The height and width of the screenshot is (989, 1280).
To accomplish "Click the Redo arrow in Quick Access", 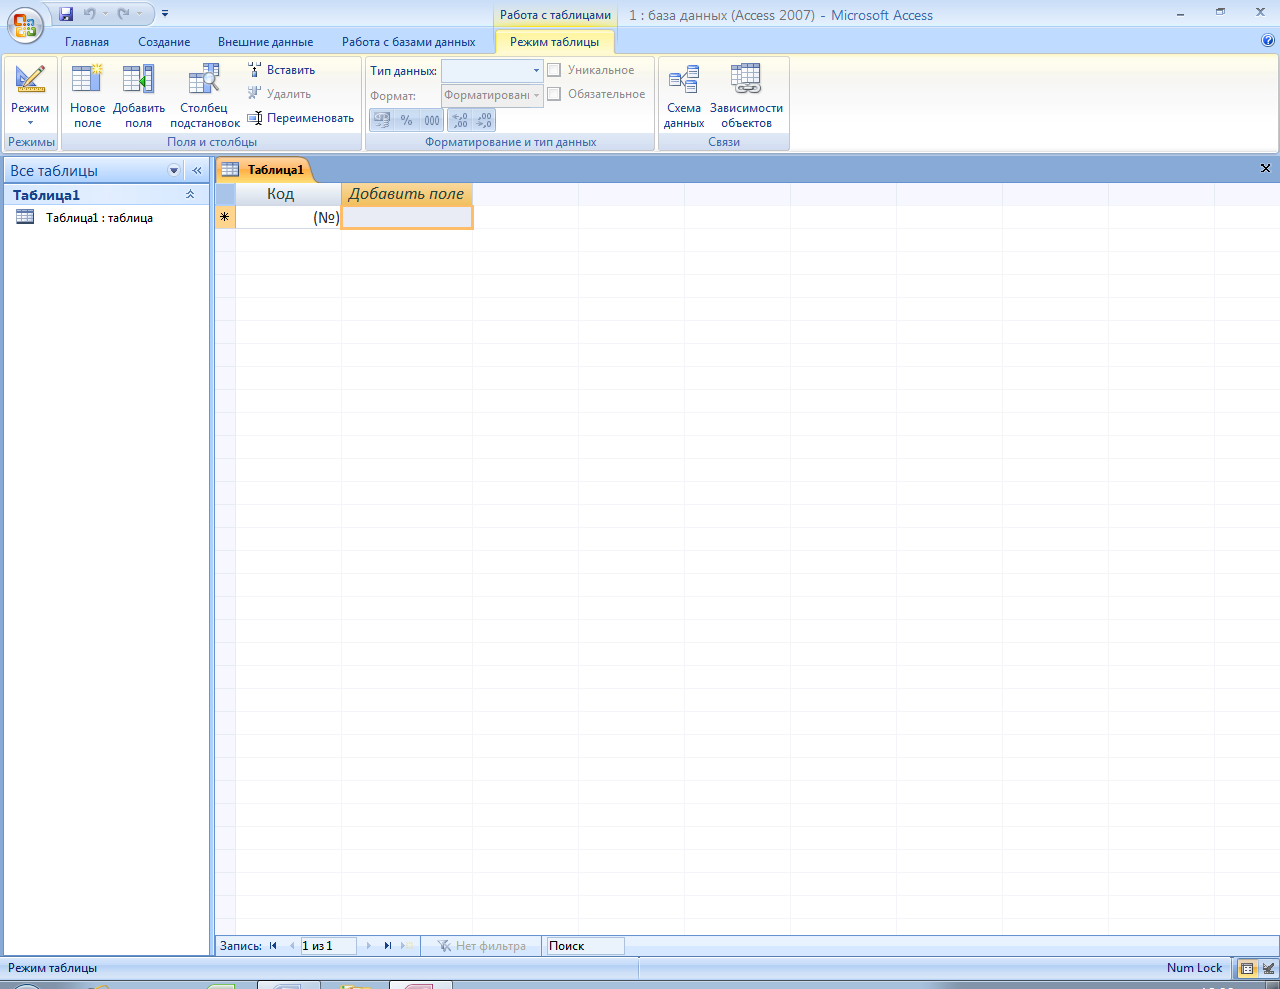I will pos(124,14).
